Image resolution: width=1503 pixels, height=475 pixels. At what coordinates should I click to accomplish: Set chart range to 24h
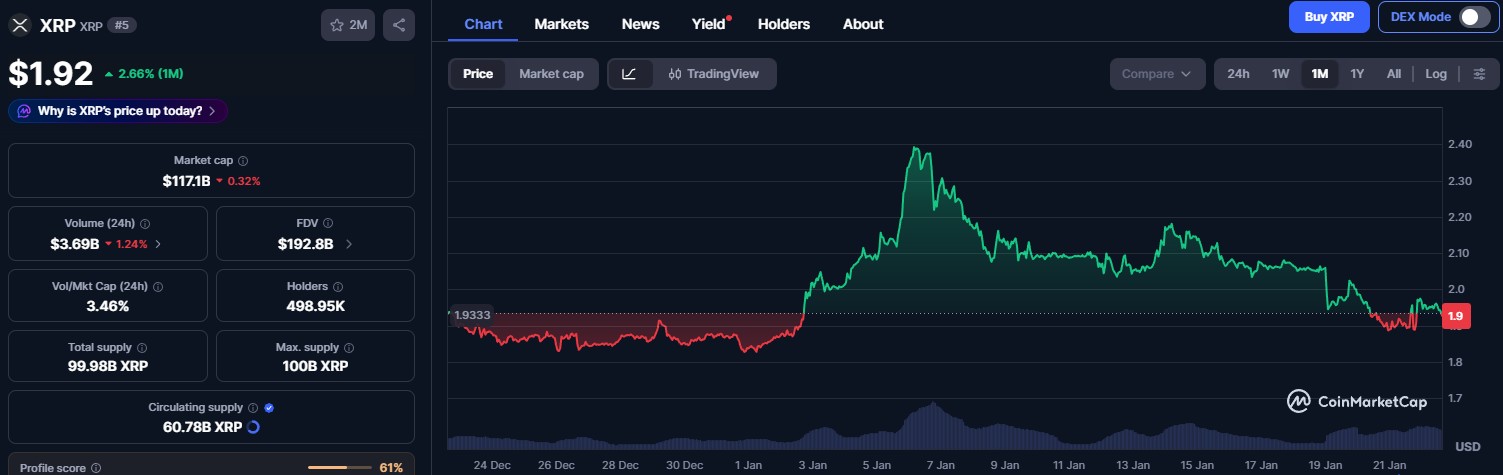point(1238,74)
